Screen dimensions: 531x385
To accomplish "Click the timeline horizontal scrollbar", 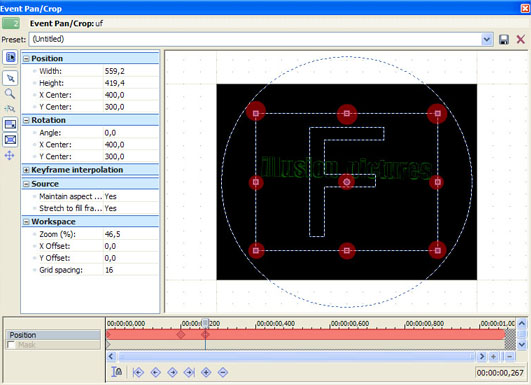I will coord(296,356).
